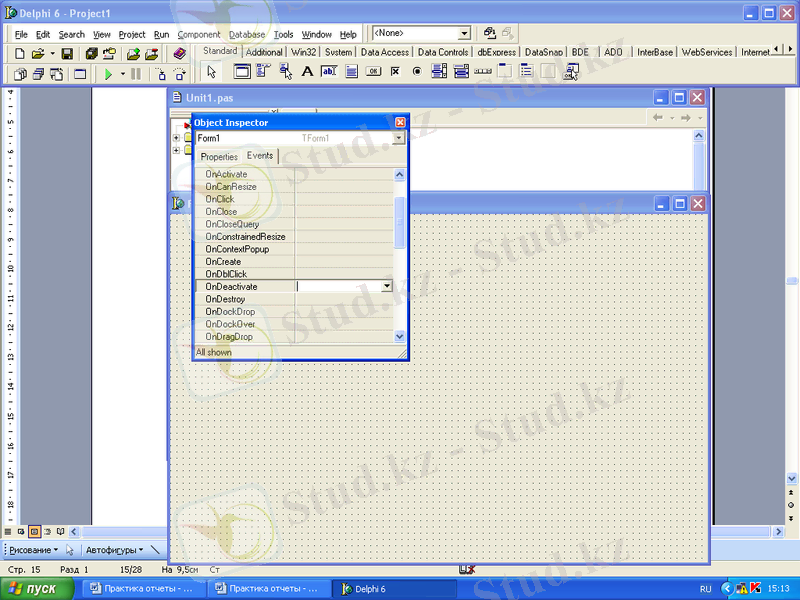This screenshot has width=800, height=600.
Task: Open the dropdown arrow beside Run icon
Action: click(x=123, y=74)
